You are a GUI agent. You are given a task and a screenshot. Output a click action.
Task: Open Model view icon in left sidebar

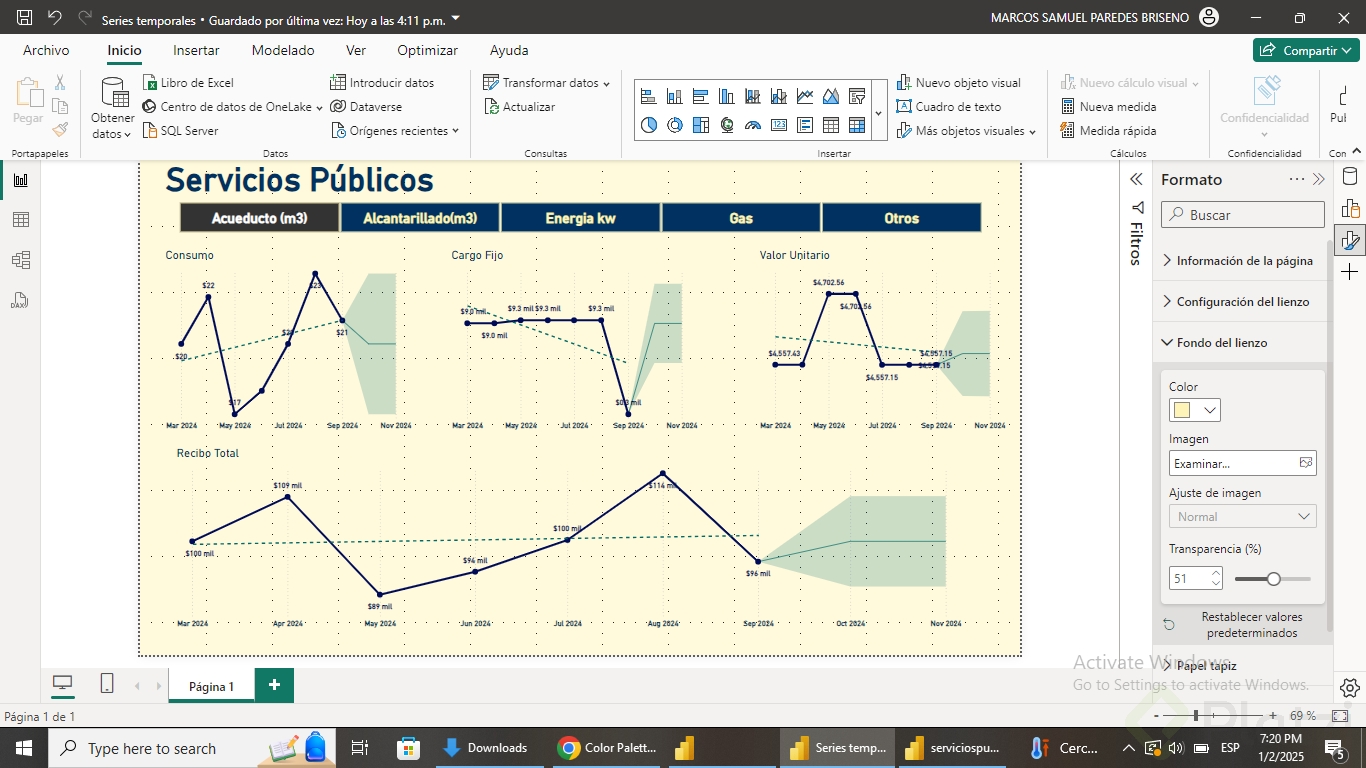point(20,260)
